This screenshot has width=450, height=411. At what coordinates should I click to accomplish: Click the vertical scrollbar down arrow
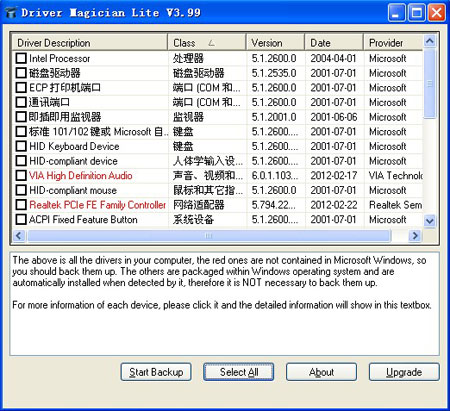pos(430,221)
